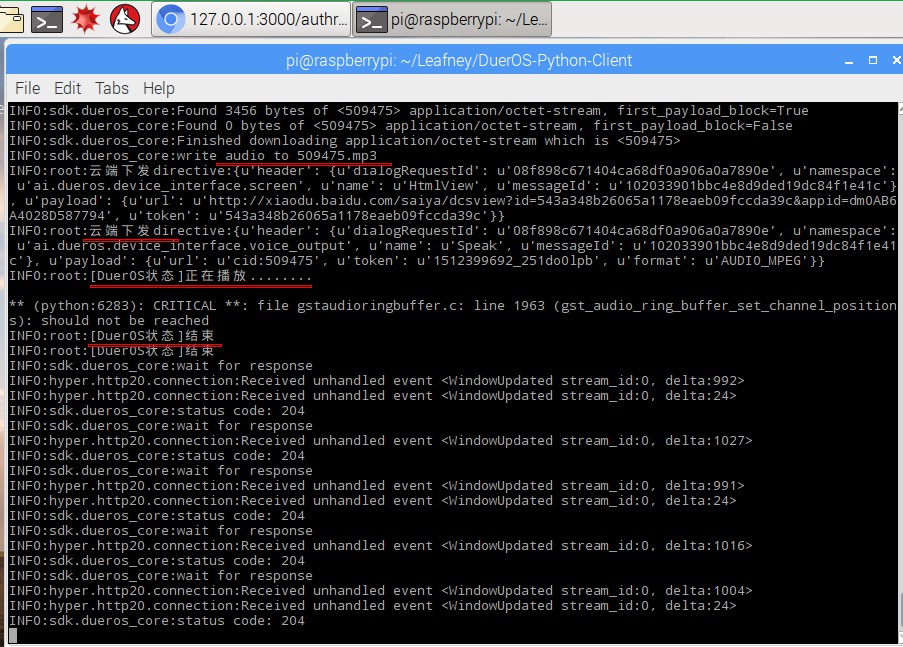
Task: Click the line with 'first_payload_block=False'
Action: [x=401, y=126]
